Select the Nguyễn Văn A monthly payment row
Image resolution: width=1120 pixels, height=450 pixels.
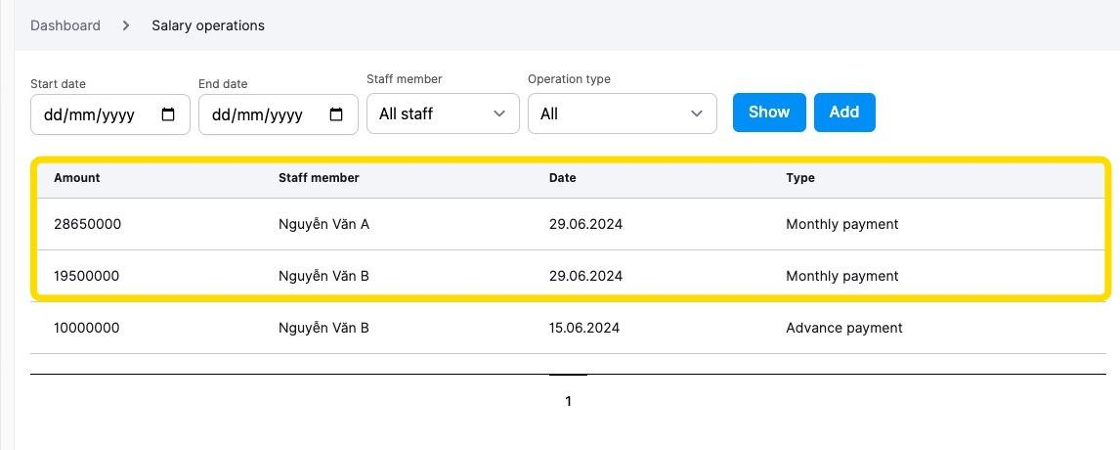568,224
